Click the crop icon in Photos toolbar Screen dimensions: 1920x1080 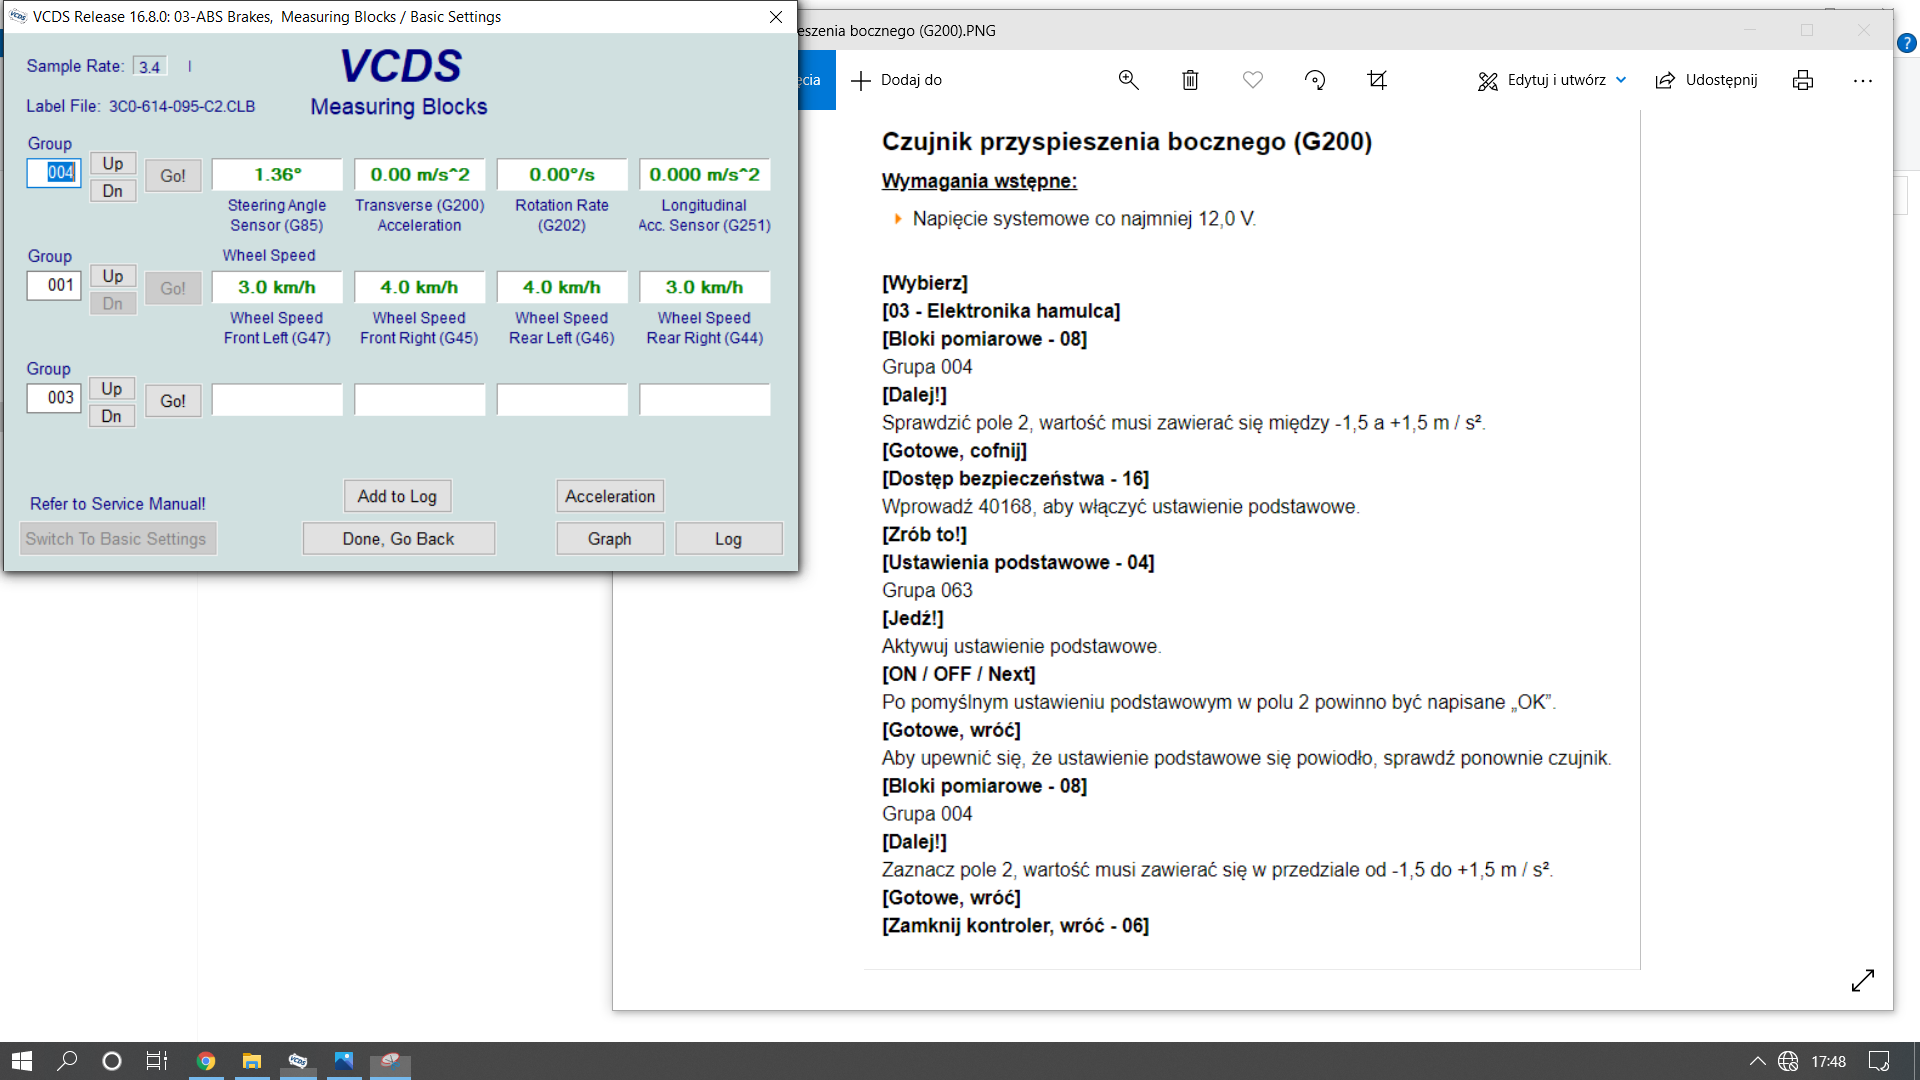point(1377,80)
